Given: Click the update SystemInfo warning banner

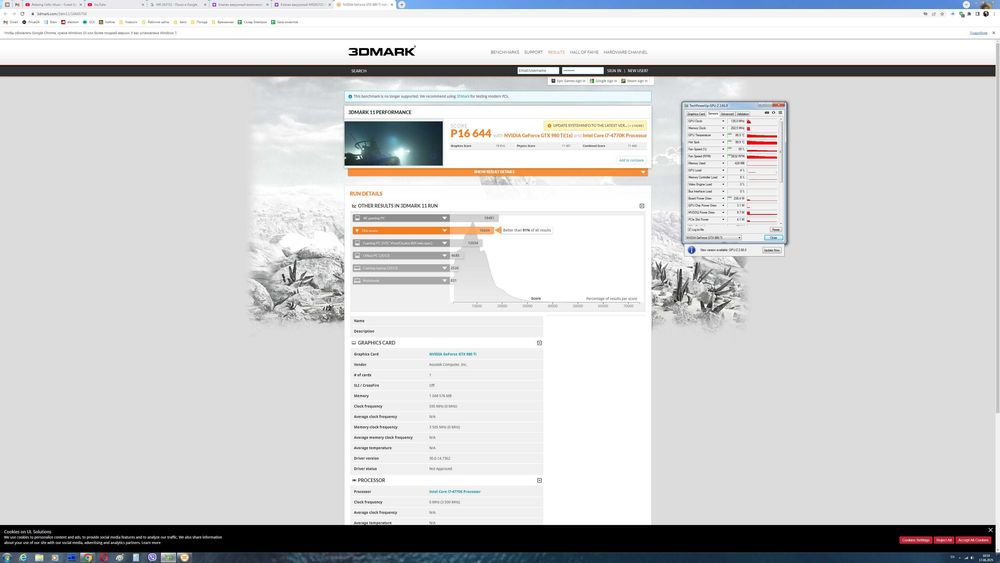Looking at the screenshot, I should 594,126.
